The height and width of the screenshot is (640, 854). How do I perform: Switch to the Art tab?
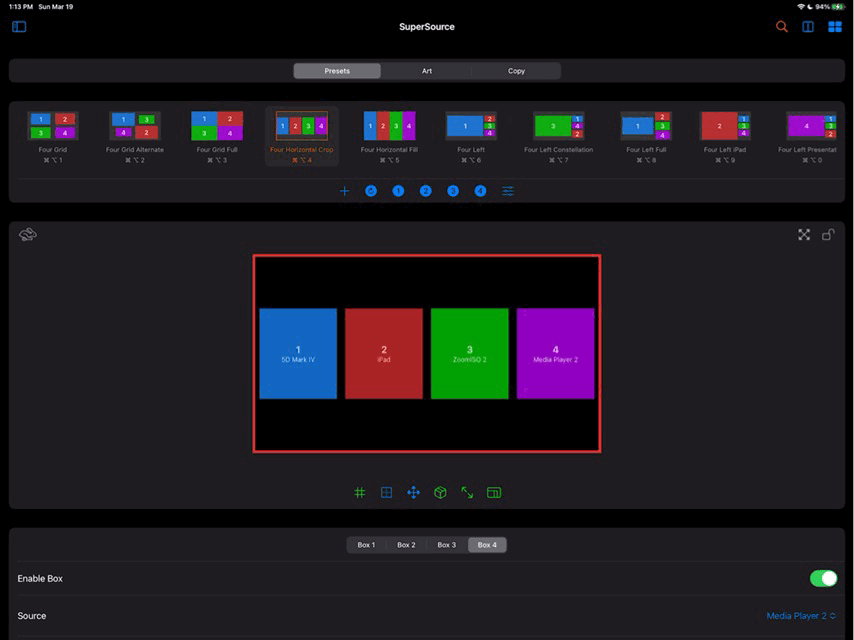coord(426,71)
